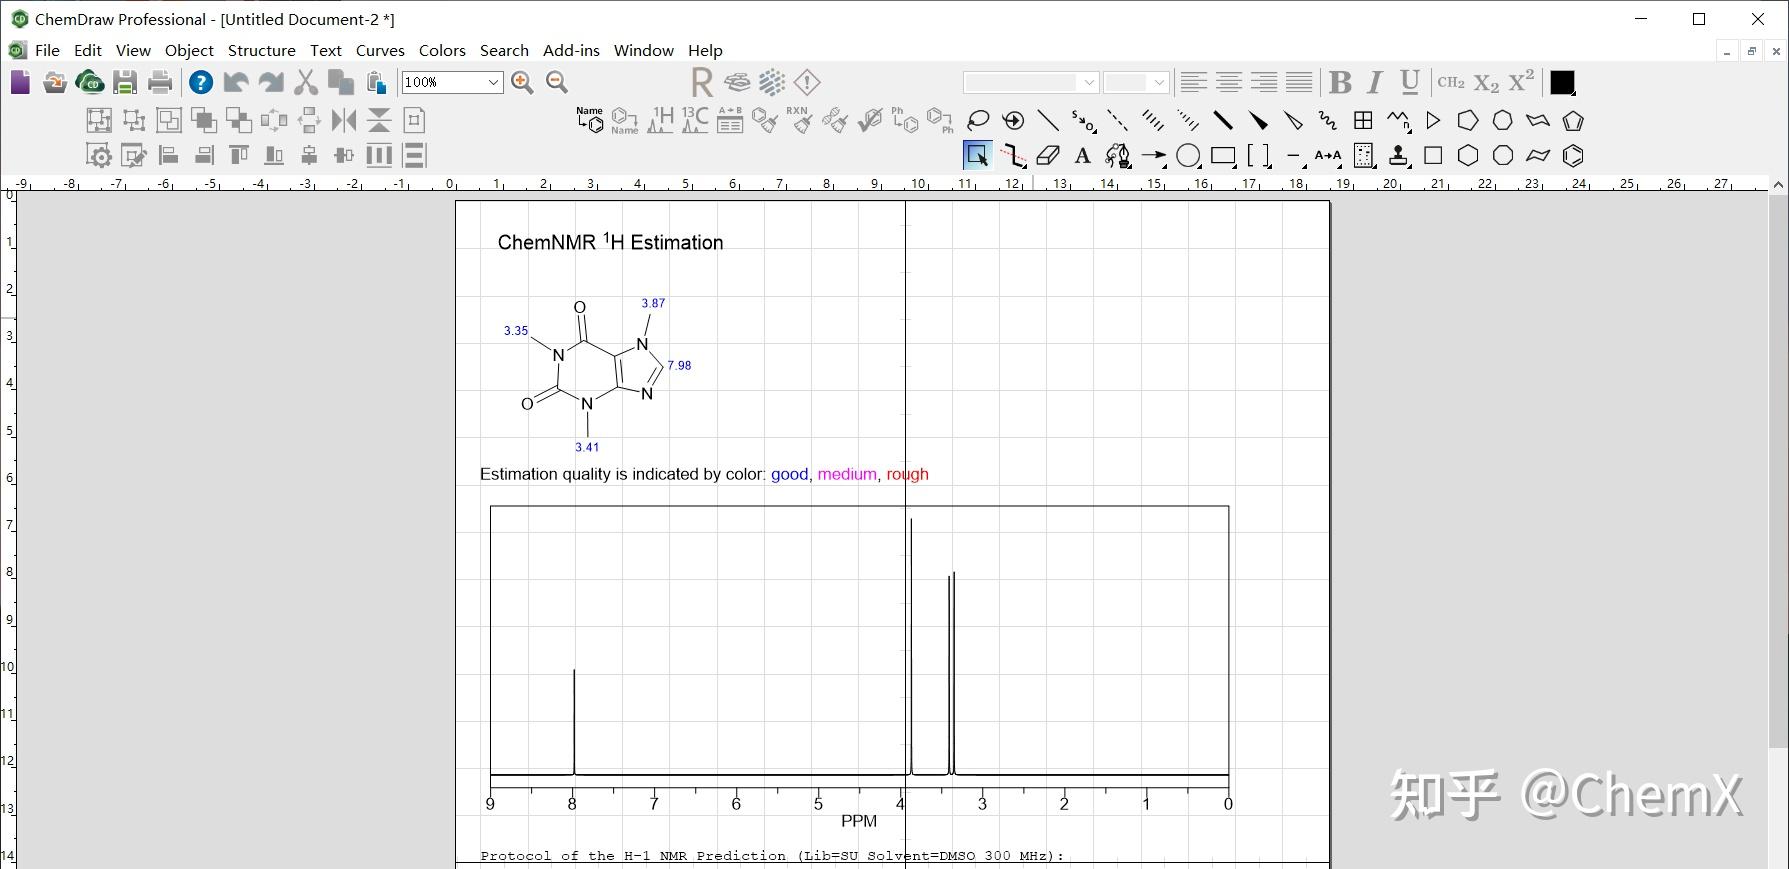Select the Arrow drawing tool
Screen dimensions: 1789x869
click(x=1153, y=156)
